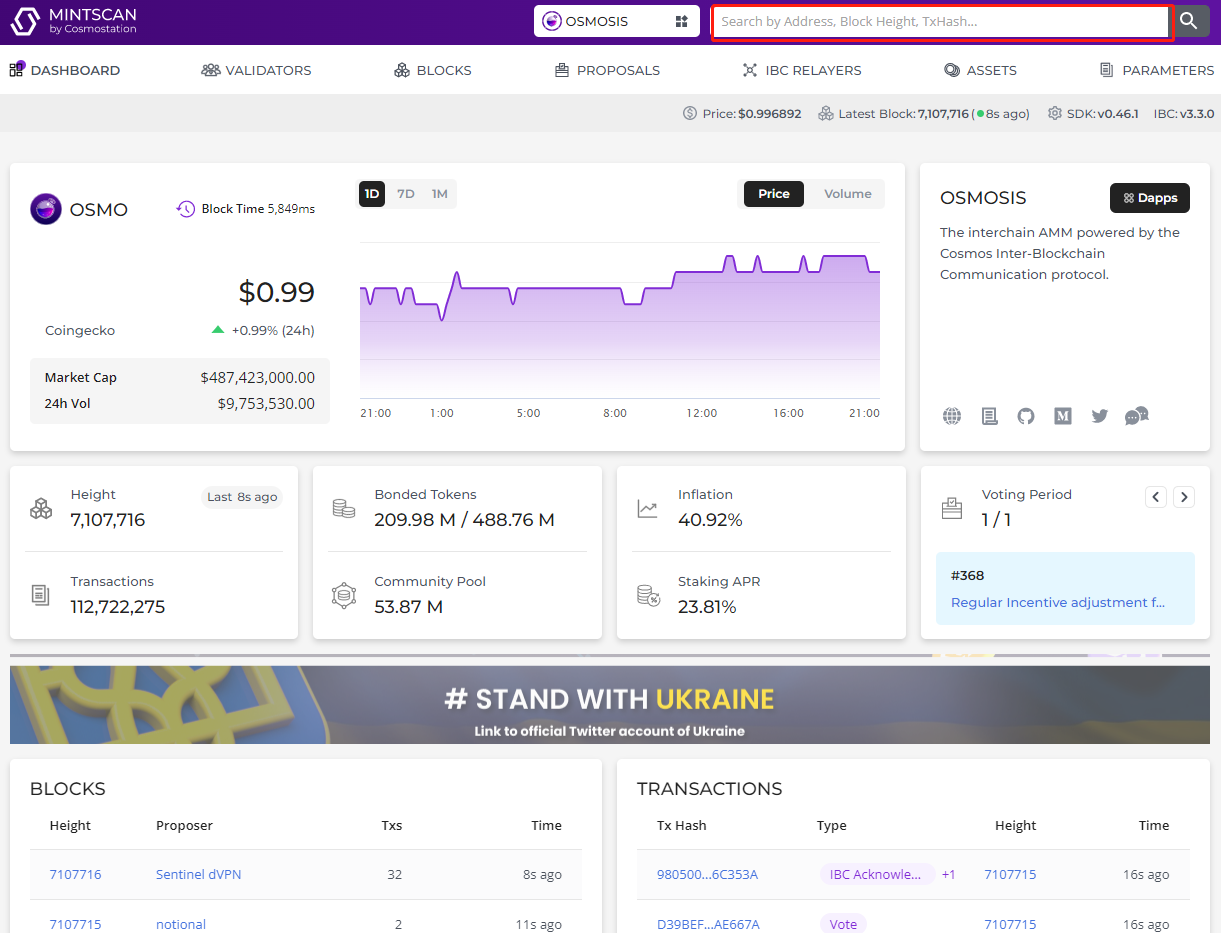
Task: Switch chart range to 7D
Action: pos(405,194)
